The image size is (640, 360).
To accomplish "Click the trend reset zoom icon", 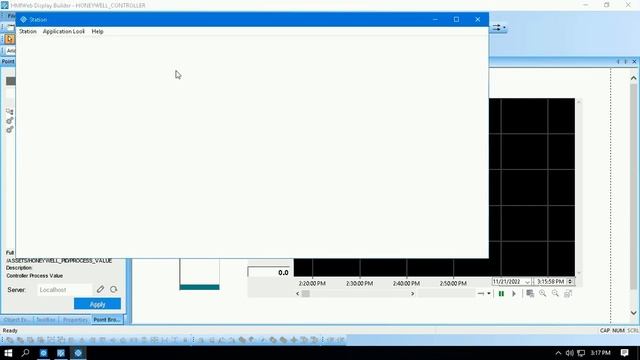I will click(568, 293).
